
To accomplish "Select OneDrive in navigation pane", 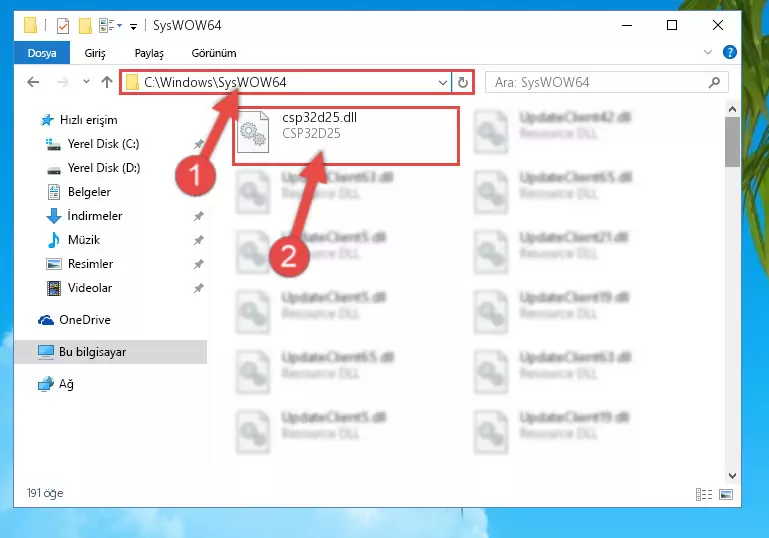I will [84, 320].
